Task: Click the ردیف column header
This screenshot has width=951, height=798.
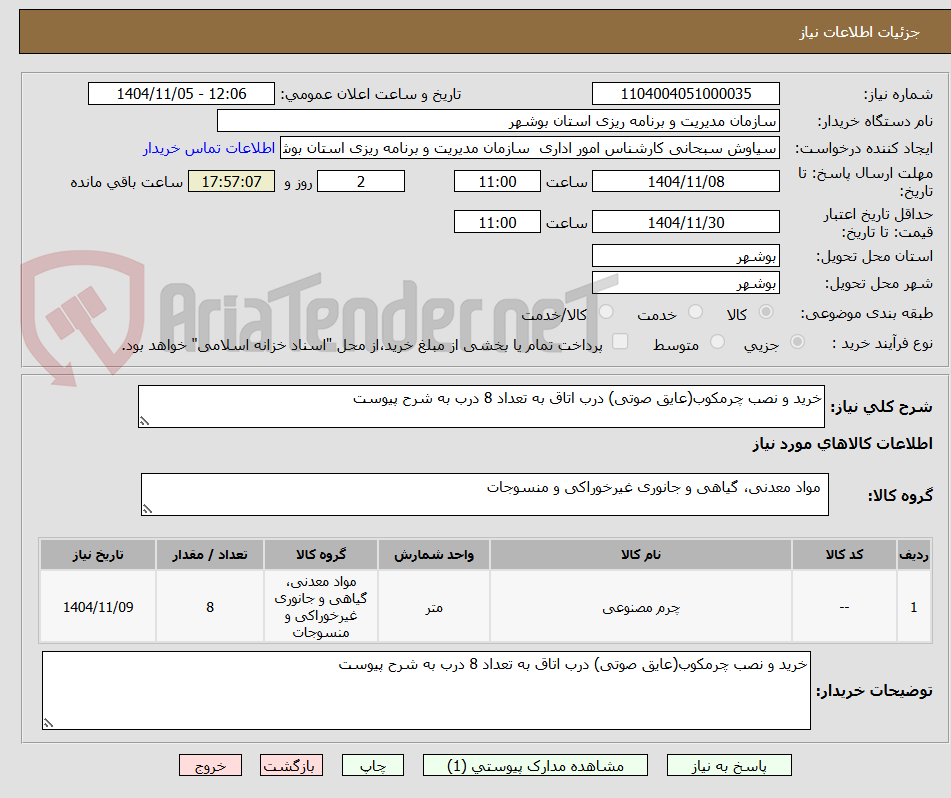Action: [914, 554]
